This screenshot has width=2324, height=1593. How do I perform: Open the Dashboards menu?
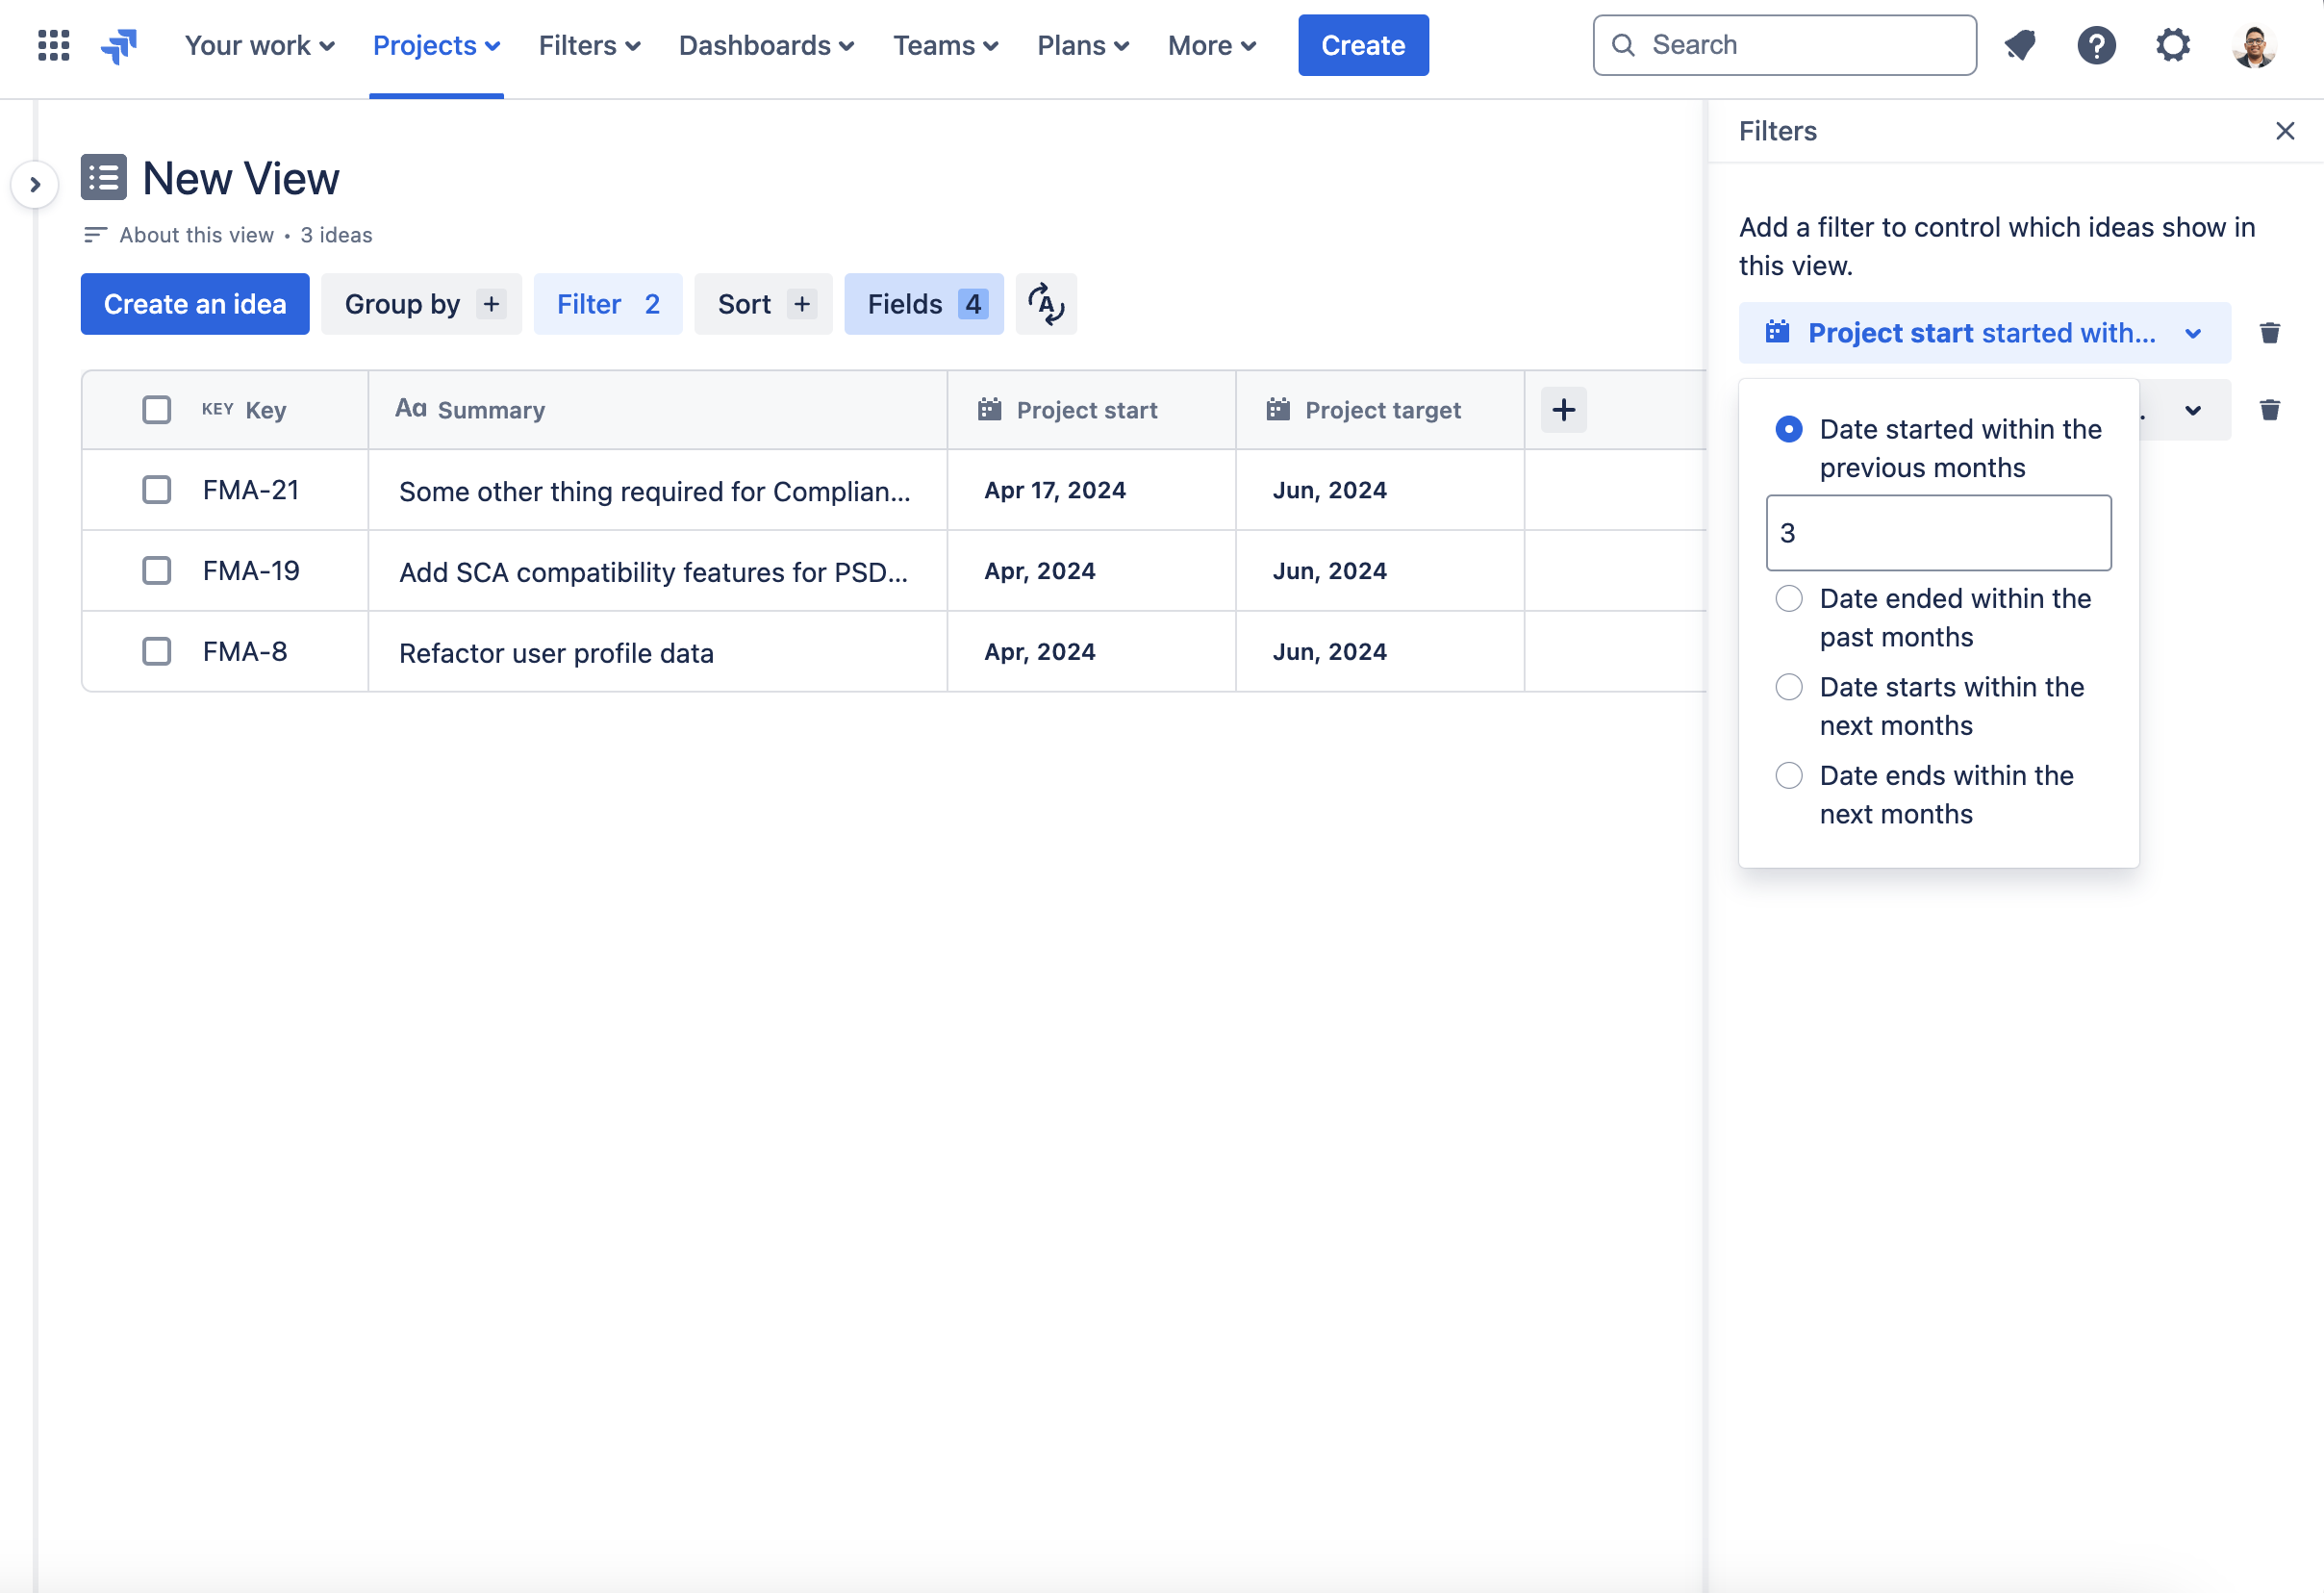coord(765,45)
